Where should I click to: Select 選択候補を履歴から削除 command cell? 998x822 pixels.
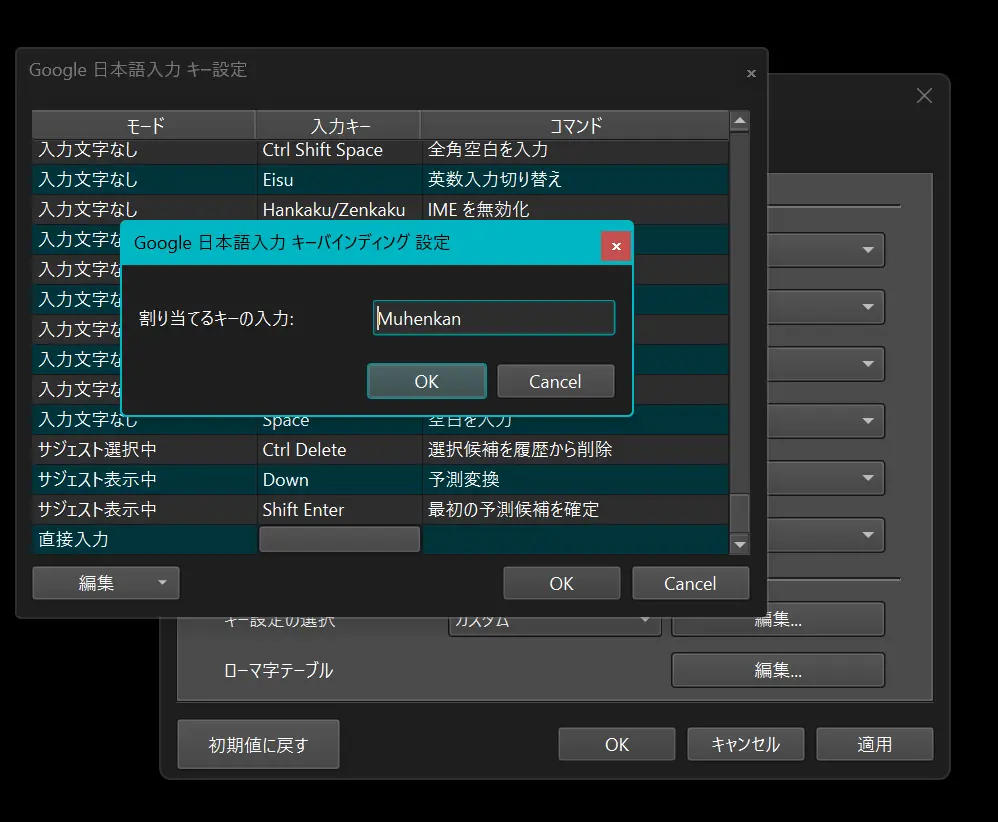click(x=575, y=450)
